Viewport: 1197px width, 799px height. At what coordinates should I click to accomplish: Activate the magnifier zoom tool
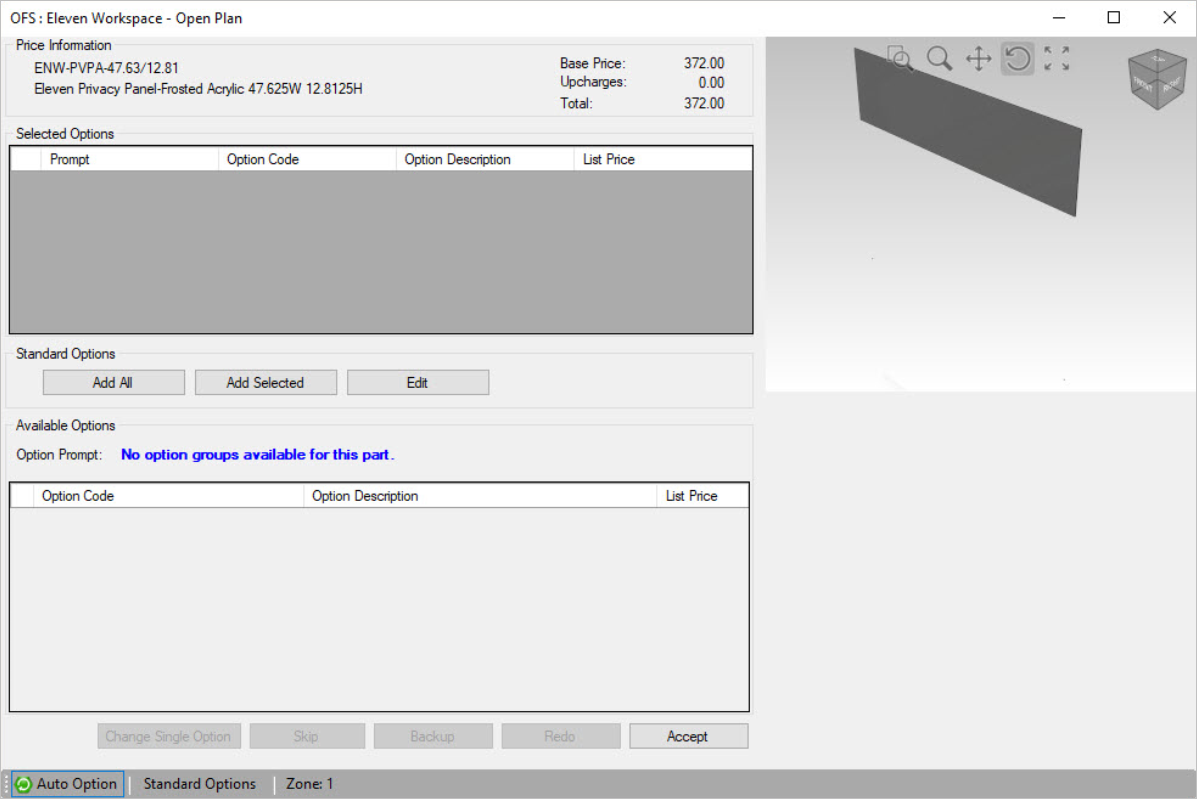pyautogui.click(x=939, y=58)
